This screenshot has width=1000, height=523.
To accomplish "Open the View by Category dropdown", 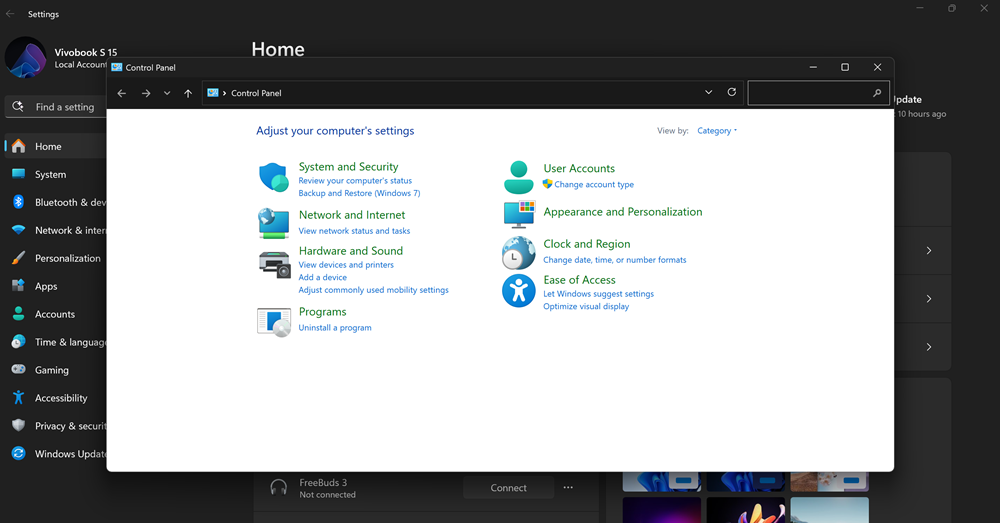I will click(717, 131).
